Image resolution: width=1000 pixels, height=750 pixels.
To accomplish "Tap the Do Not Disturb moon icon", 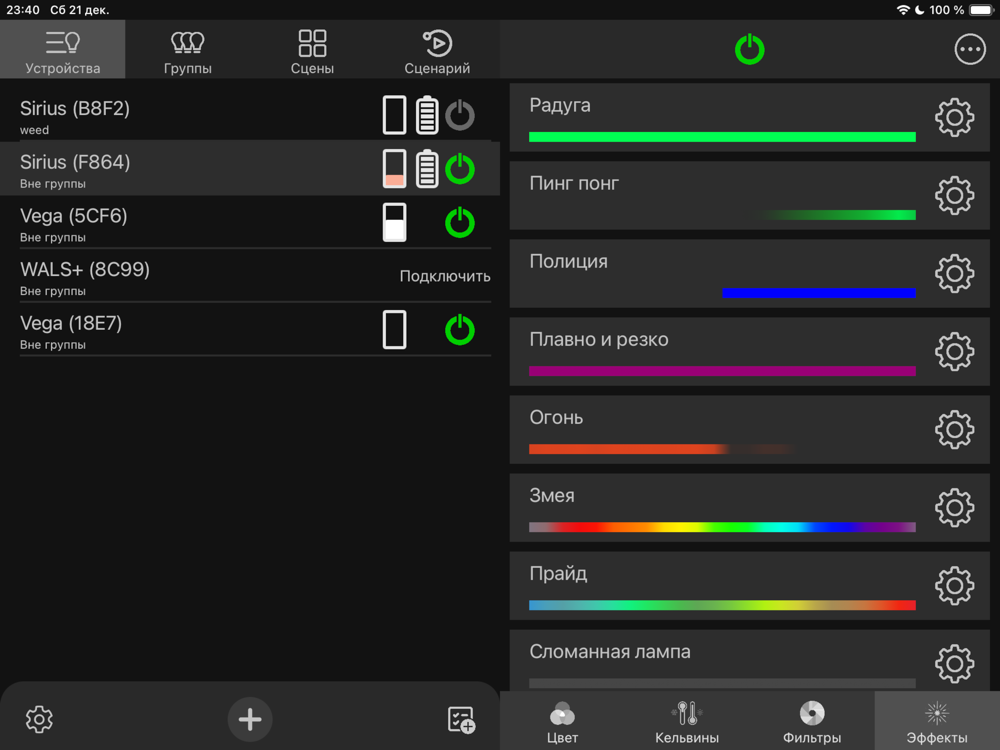I will point(920,10).
